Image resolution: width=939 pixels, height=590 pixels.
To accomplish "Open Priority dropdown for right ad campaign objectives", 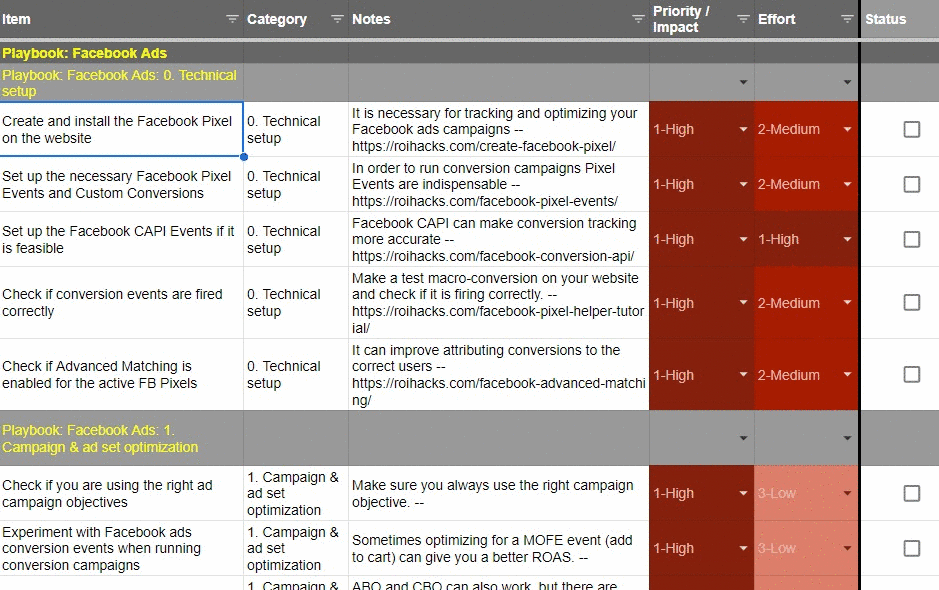I will point(743,494).
